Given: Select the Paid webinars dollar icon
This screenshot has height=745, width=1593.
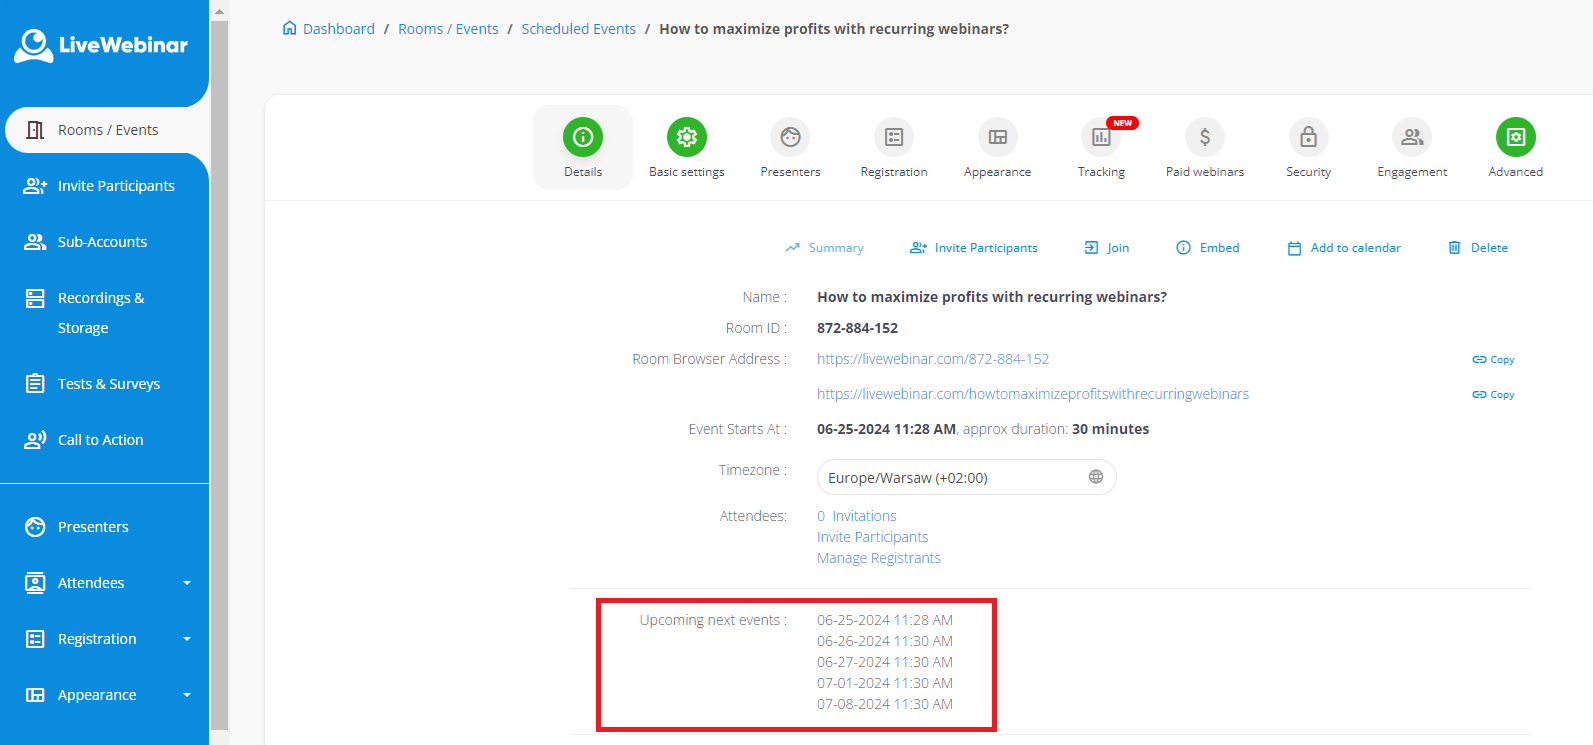Looking at the screenshot, I should click(x=1205, y=138).
